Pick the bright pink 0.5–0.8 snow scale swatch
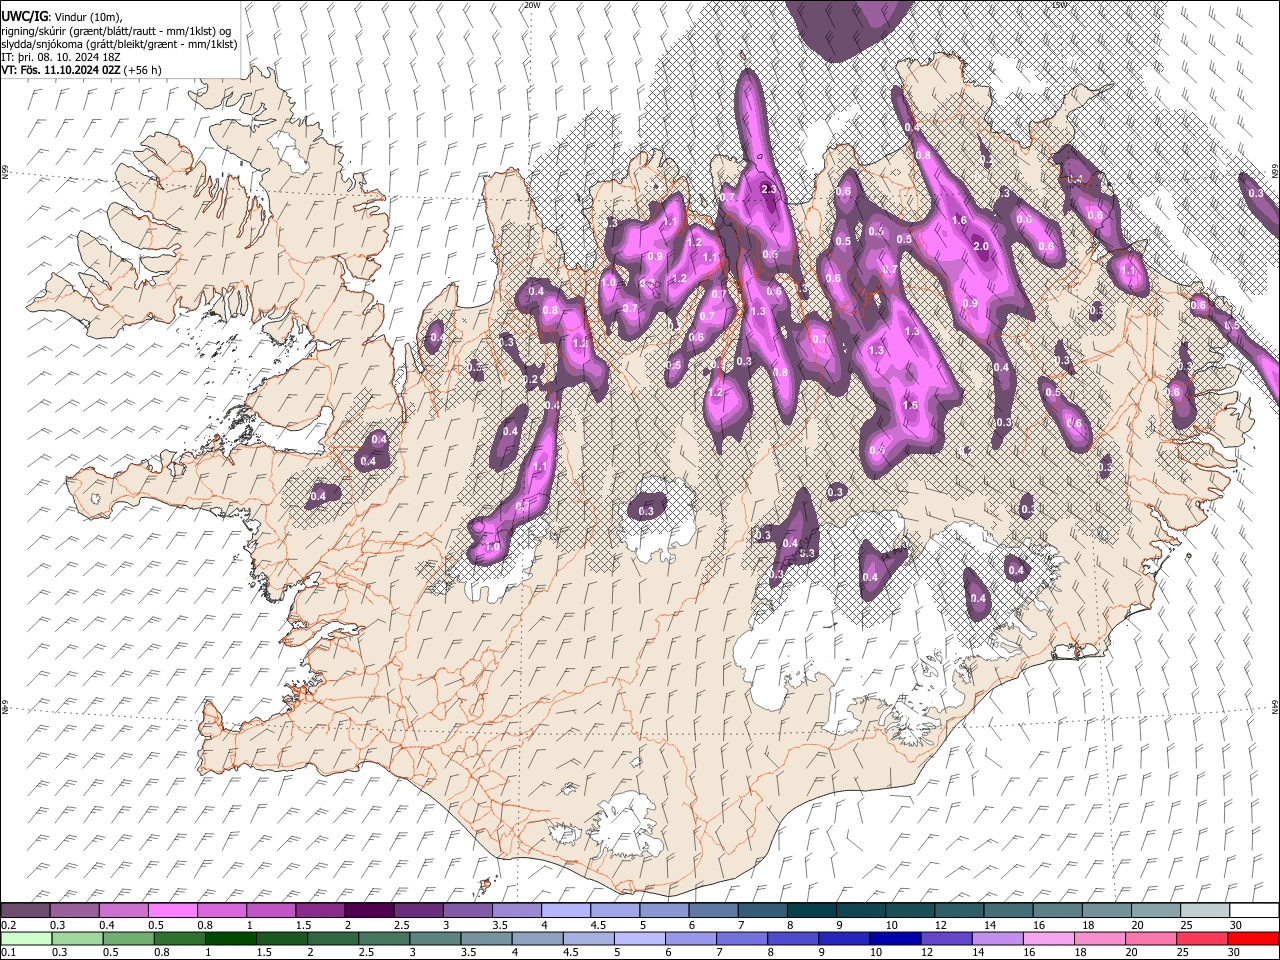The width and height of the screenshot is (1280, 960). pos(173,911)
